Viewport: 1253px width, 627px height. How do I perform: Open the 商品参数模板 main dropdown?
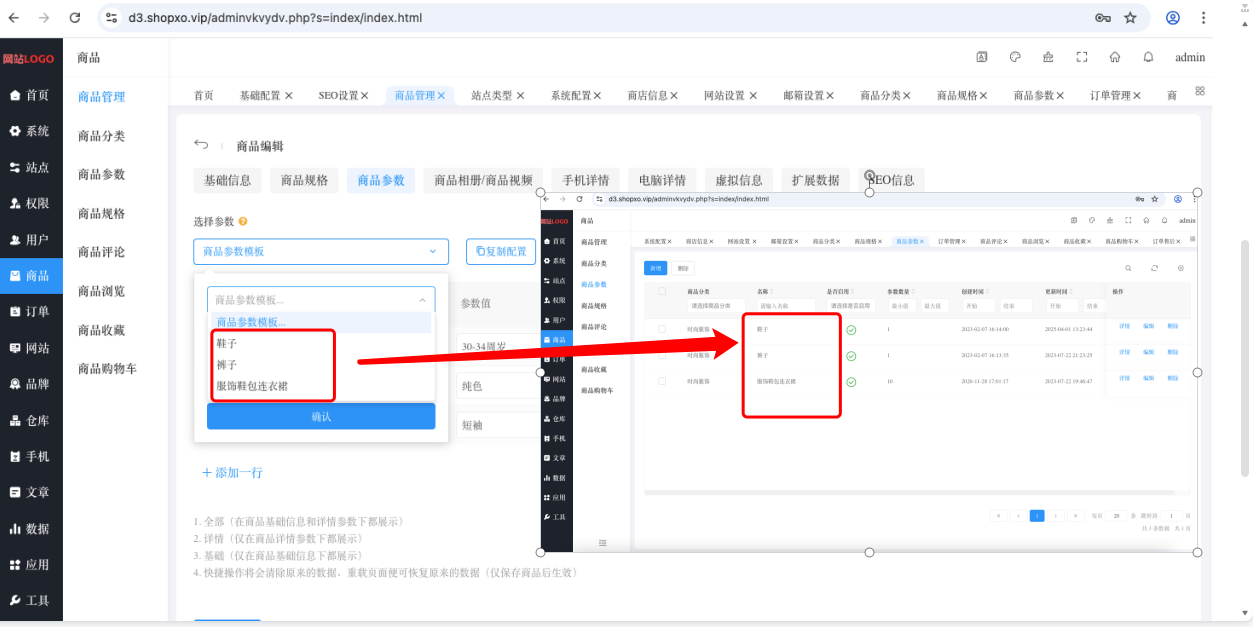(321, 252)
